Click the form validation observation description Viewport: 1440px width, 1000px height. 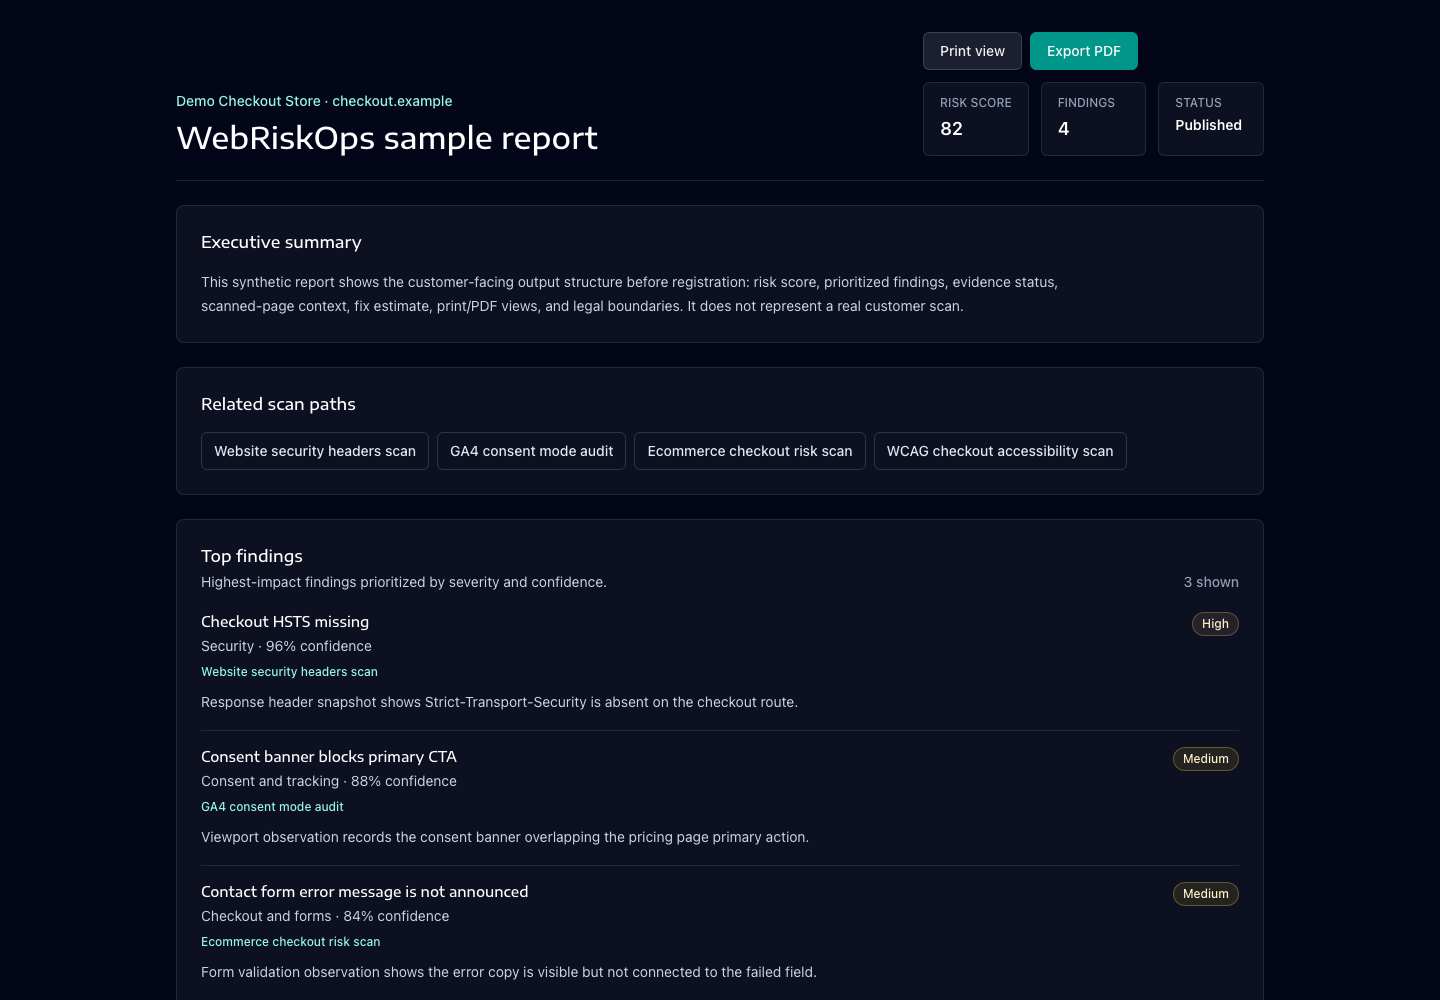pyautogui.click(x=509, y=972)
